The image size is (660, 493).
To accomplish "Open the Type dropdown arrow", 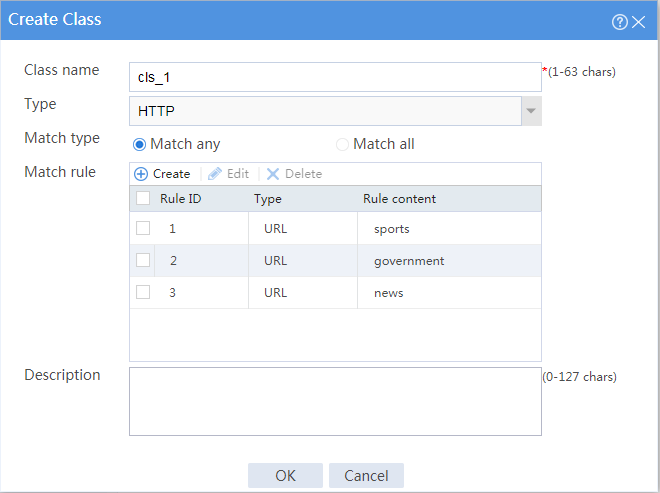I will coord(531,111).
